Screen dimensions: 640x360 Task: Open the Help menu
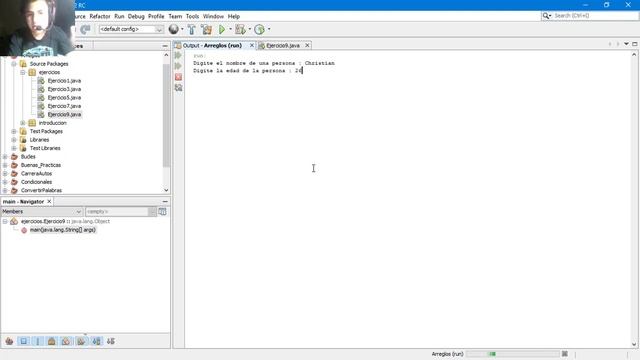click(233, 16)
